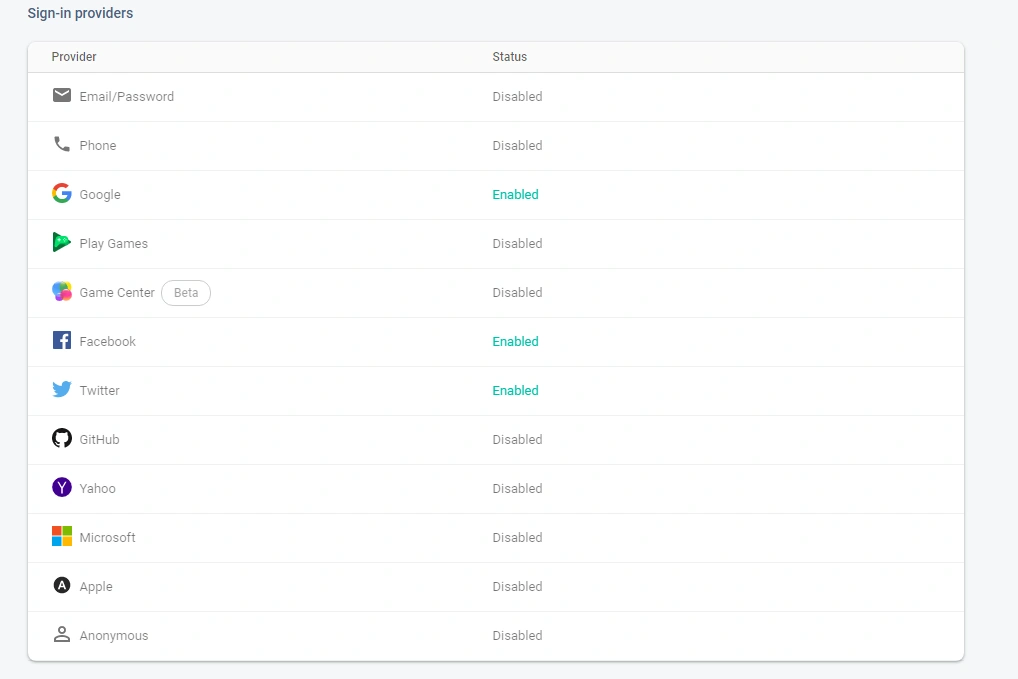
Task: Select the Anonymous provider name
Action: (x=114, y=636)
